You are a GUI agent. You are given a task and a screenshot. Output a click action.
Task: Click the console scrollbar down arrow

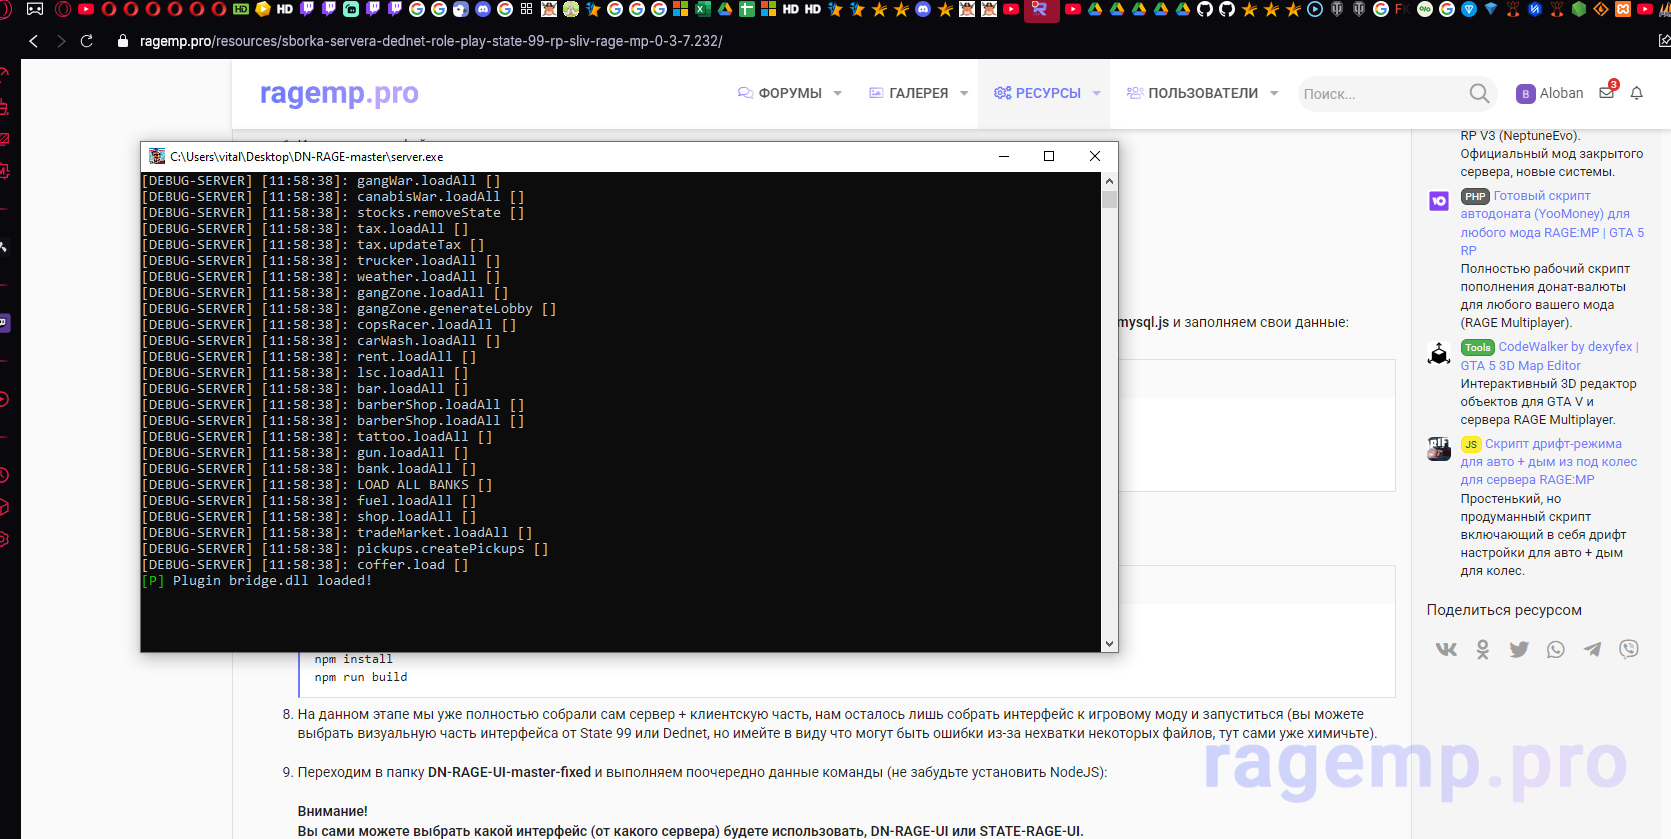[x=1109, y=644]
